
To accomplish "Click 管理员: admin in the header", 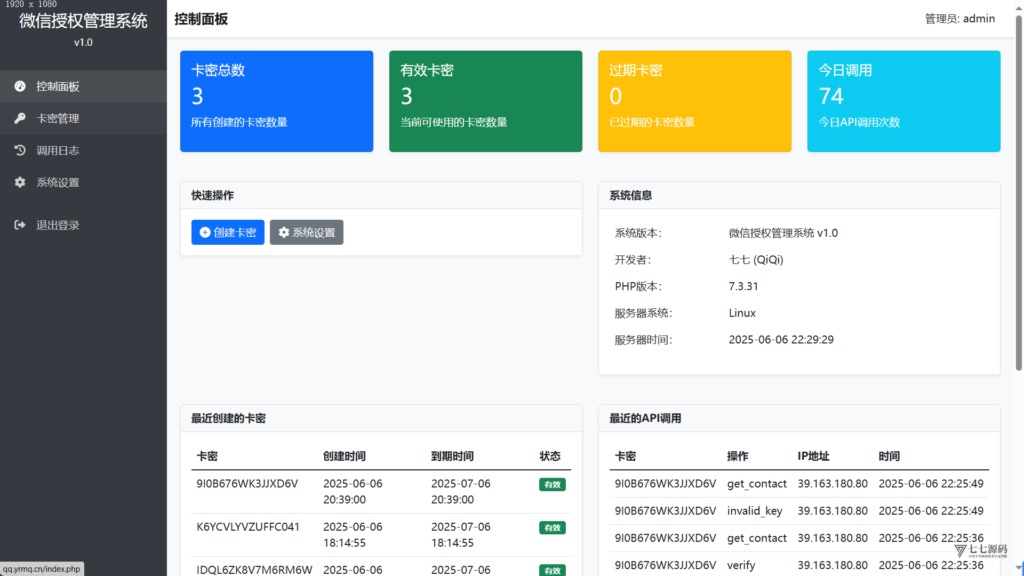I will pos(960,19).
